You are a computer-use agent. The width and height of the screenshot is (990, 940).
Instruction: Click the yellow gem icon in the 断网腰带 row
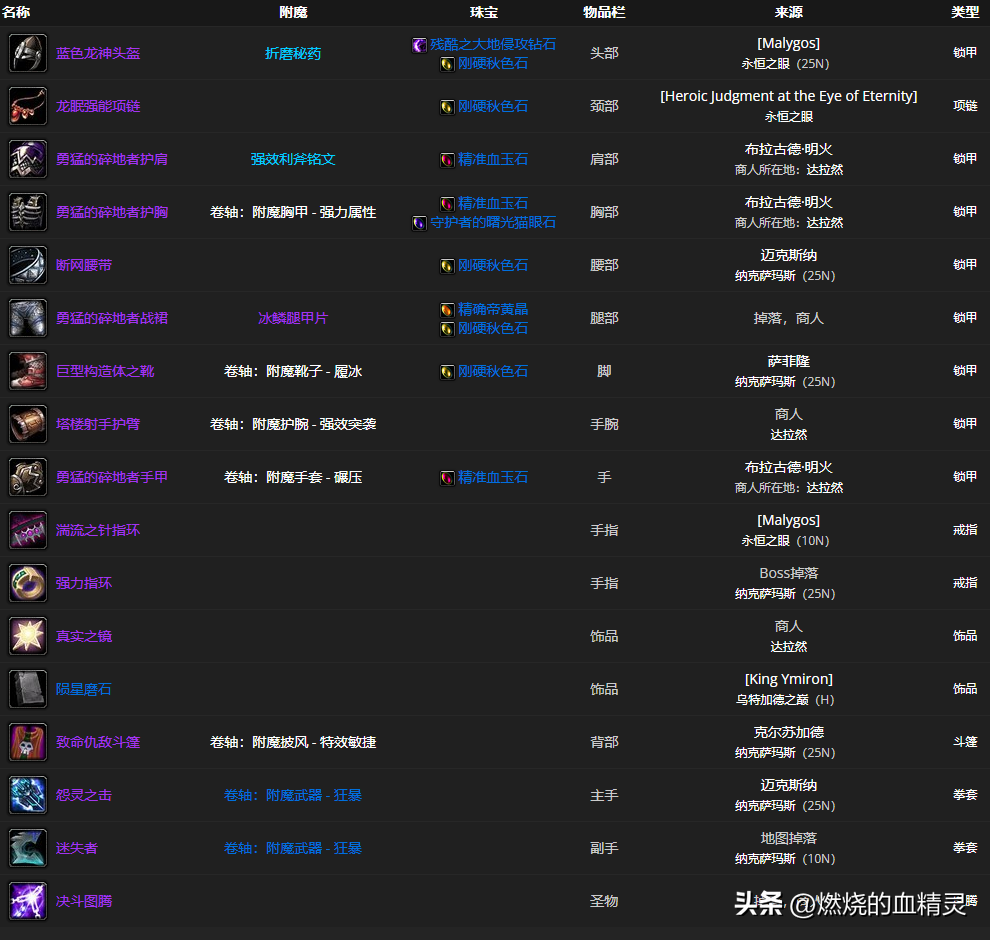pyautogui.click(x=447, y=266)
